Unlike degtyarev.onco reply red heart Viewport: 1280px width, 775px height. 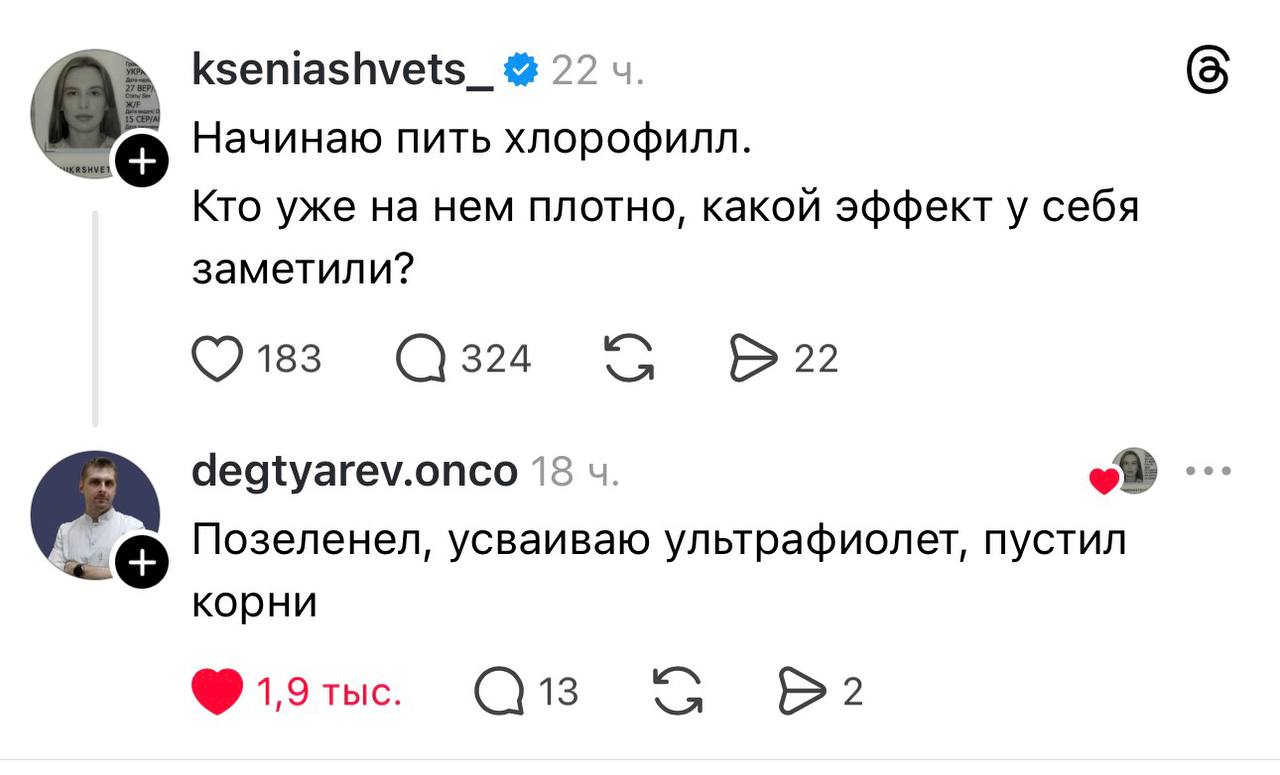click(x=216, y=692)
